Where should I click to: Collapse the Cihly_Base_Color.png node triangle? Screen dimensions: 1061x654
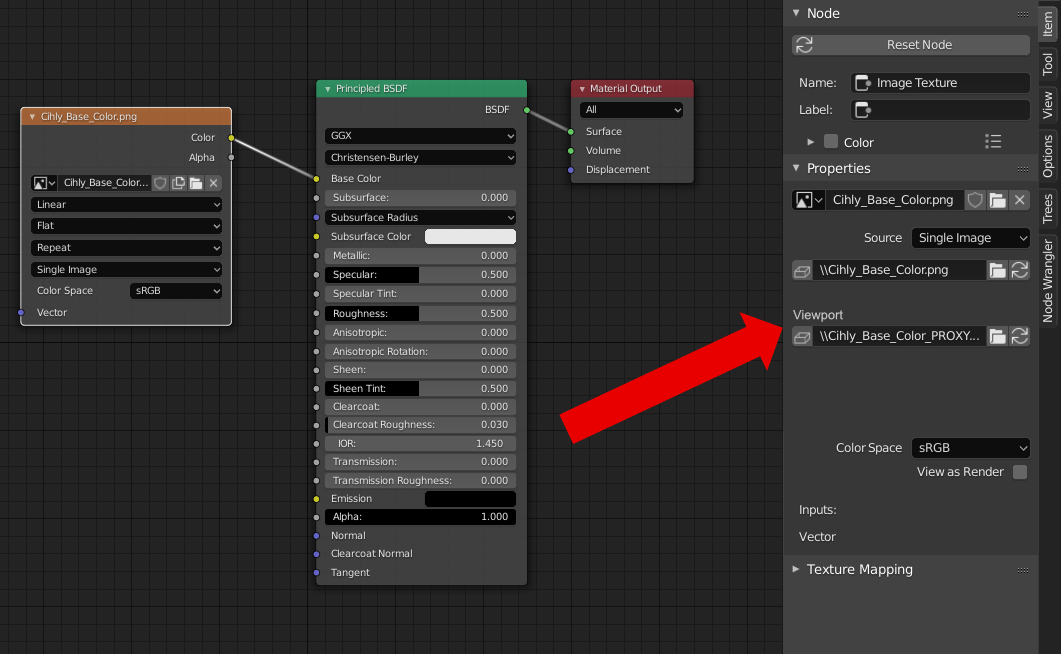(x=32, y=116)
